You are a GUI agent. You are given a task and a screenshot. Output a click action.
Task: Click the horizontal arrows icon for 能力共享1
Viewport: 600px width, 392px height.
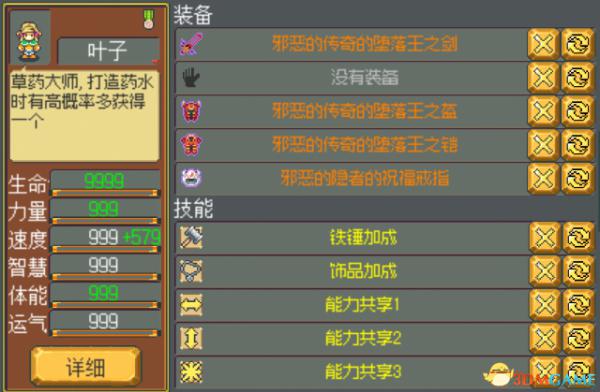(x=191, y=305)
